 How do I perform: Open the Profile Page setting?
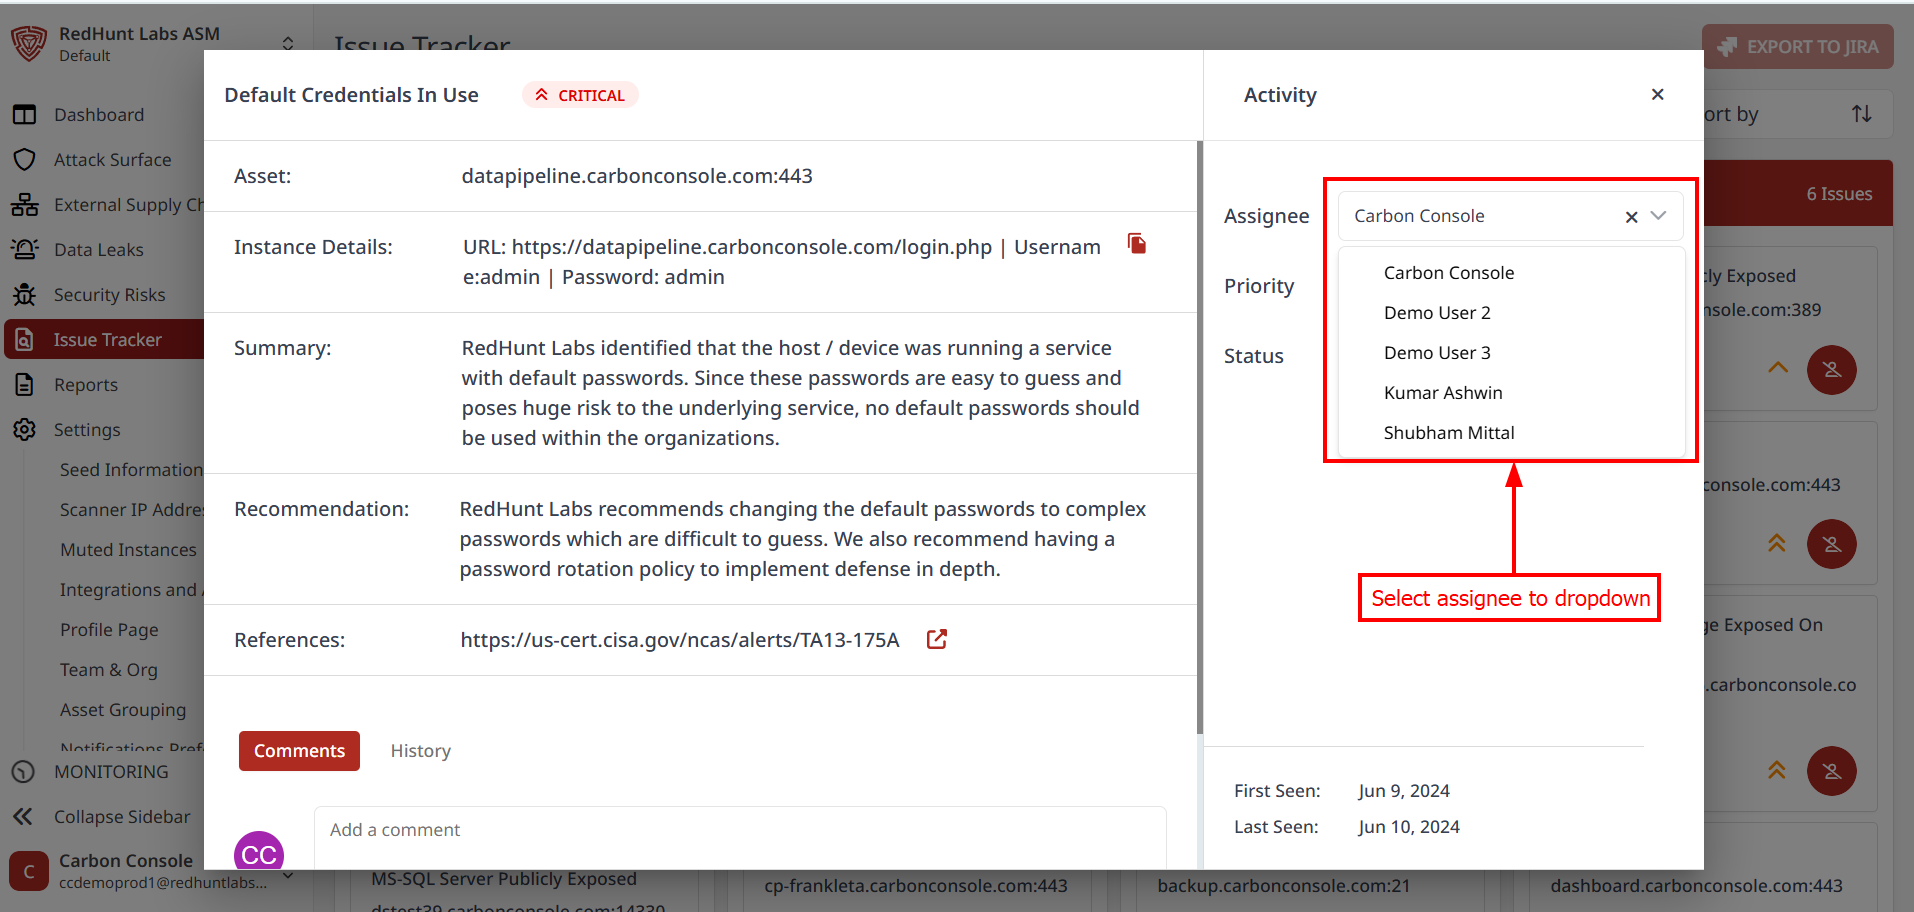click(x=109, y=630)
